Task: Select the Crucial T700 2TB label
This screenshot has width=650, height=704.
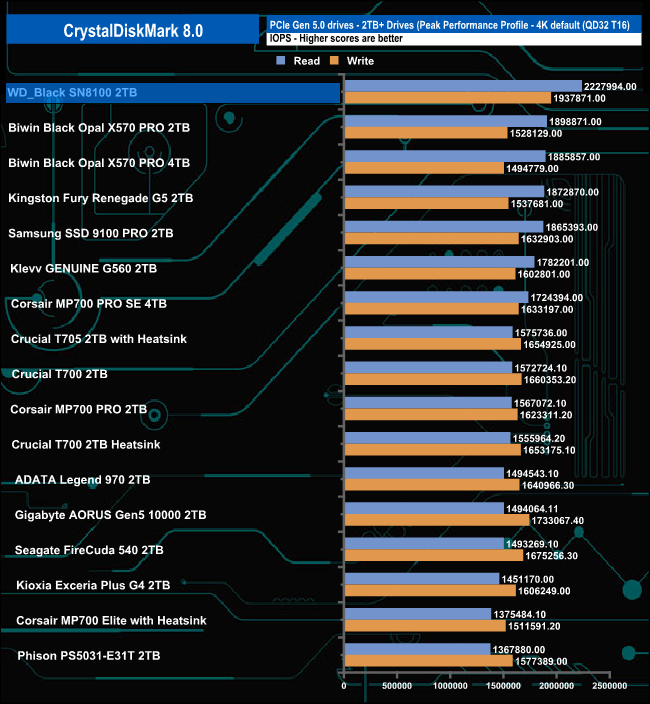Action: [x=60, y=374]
